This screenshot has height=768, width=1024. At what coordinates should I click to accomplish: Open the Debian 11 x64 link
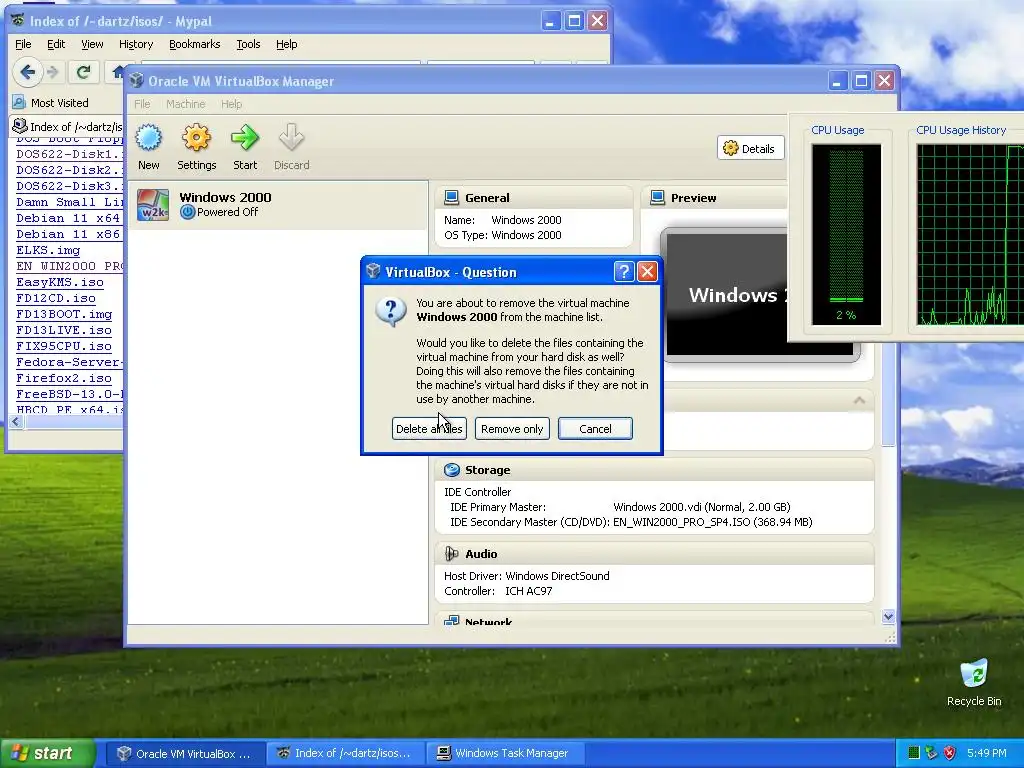point(68,218)
